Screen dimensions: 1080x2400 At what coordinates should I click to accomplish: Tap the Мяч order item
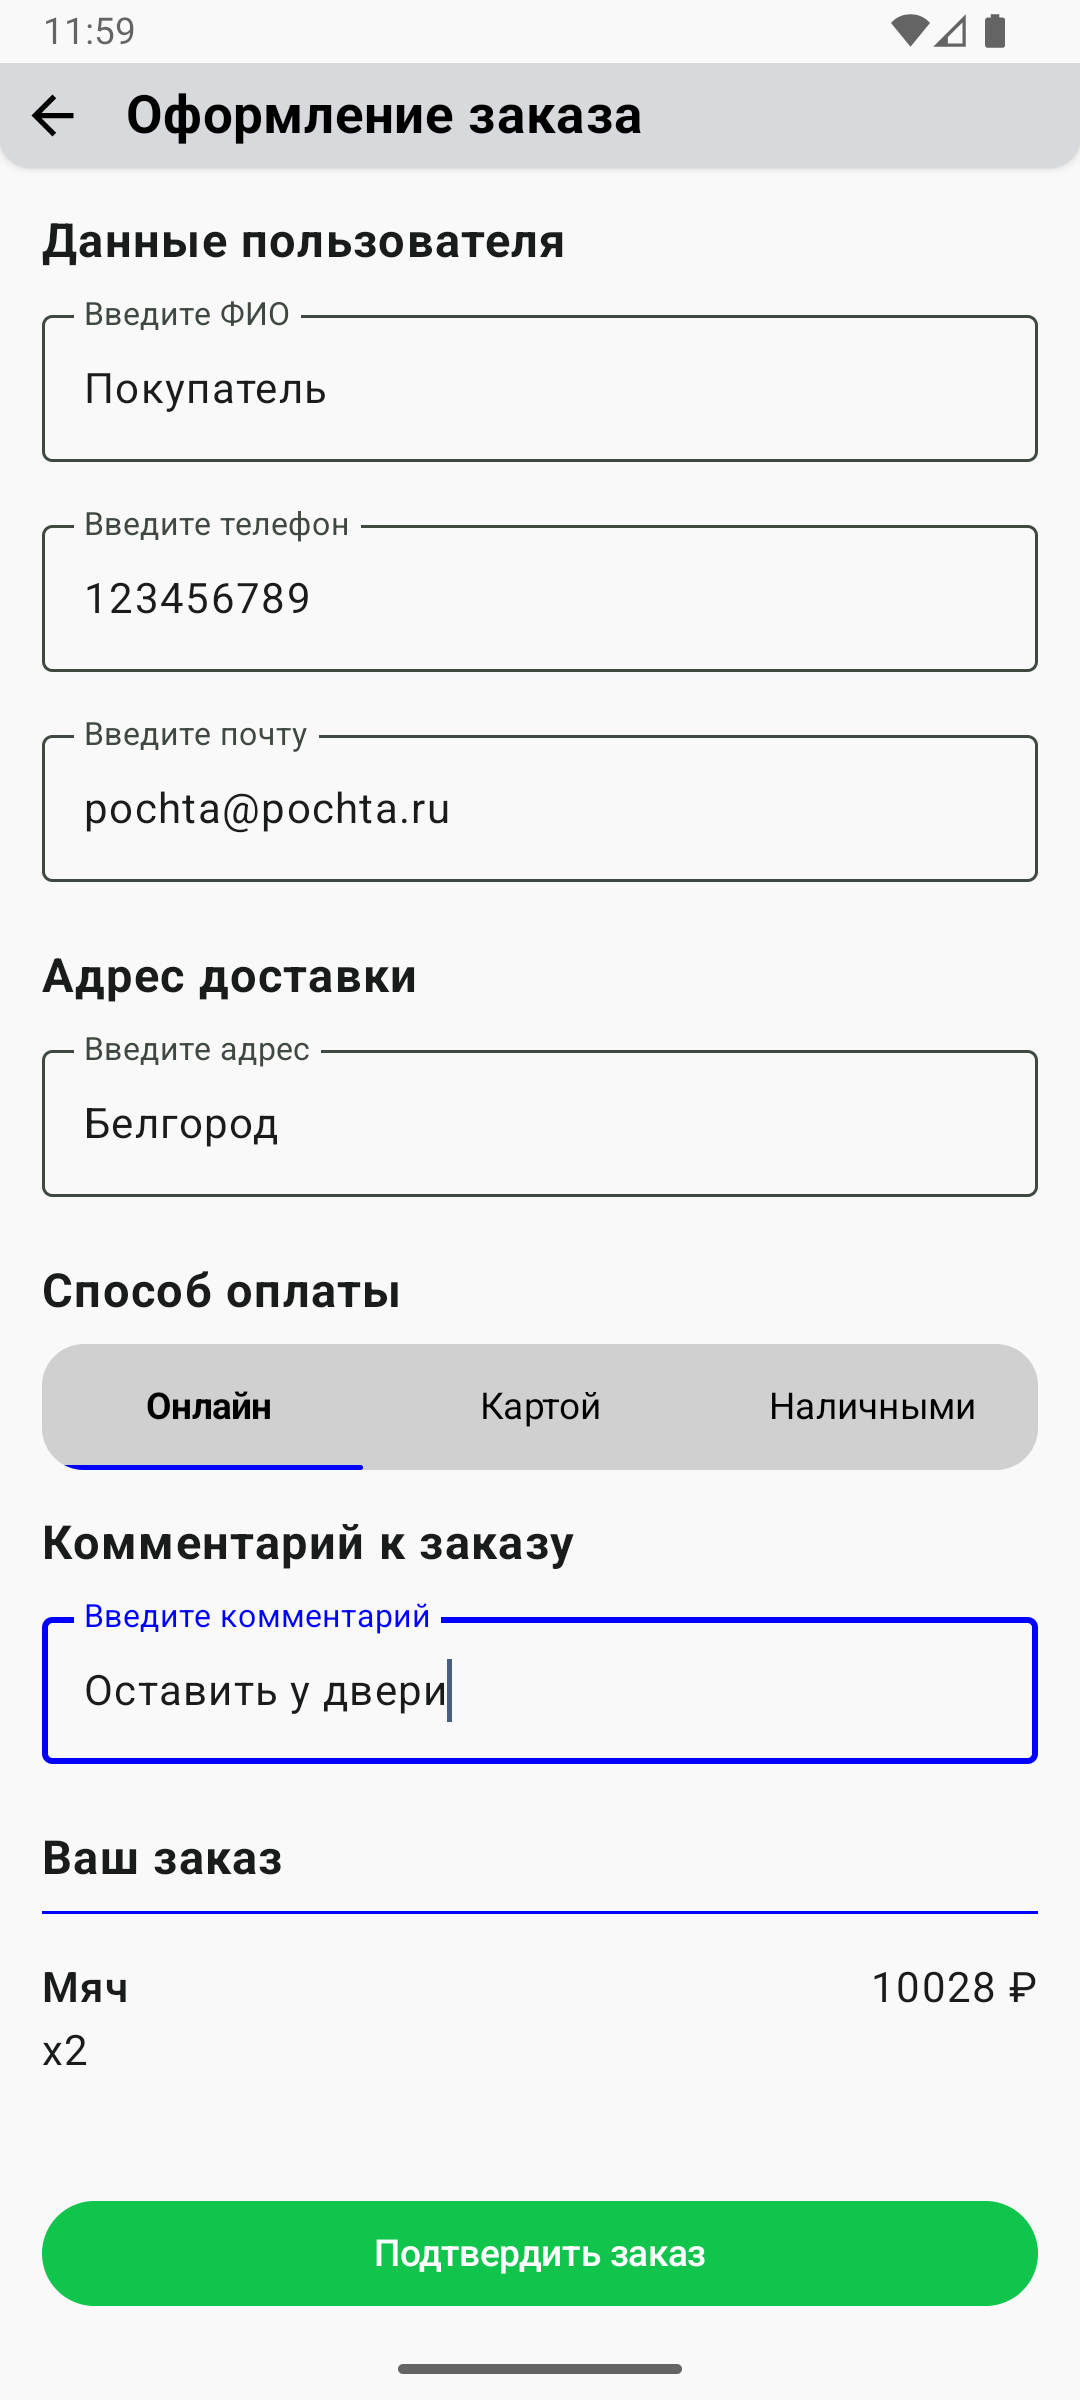(x=86, y=1987)
